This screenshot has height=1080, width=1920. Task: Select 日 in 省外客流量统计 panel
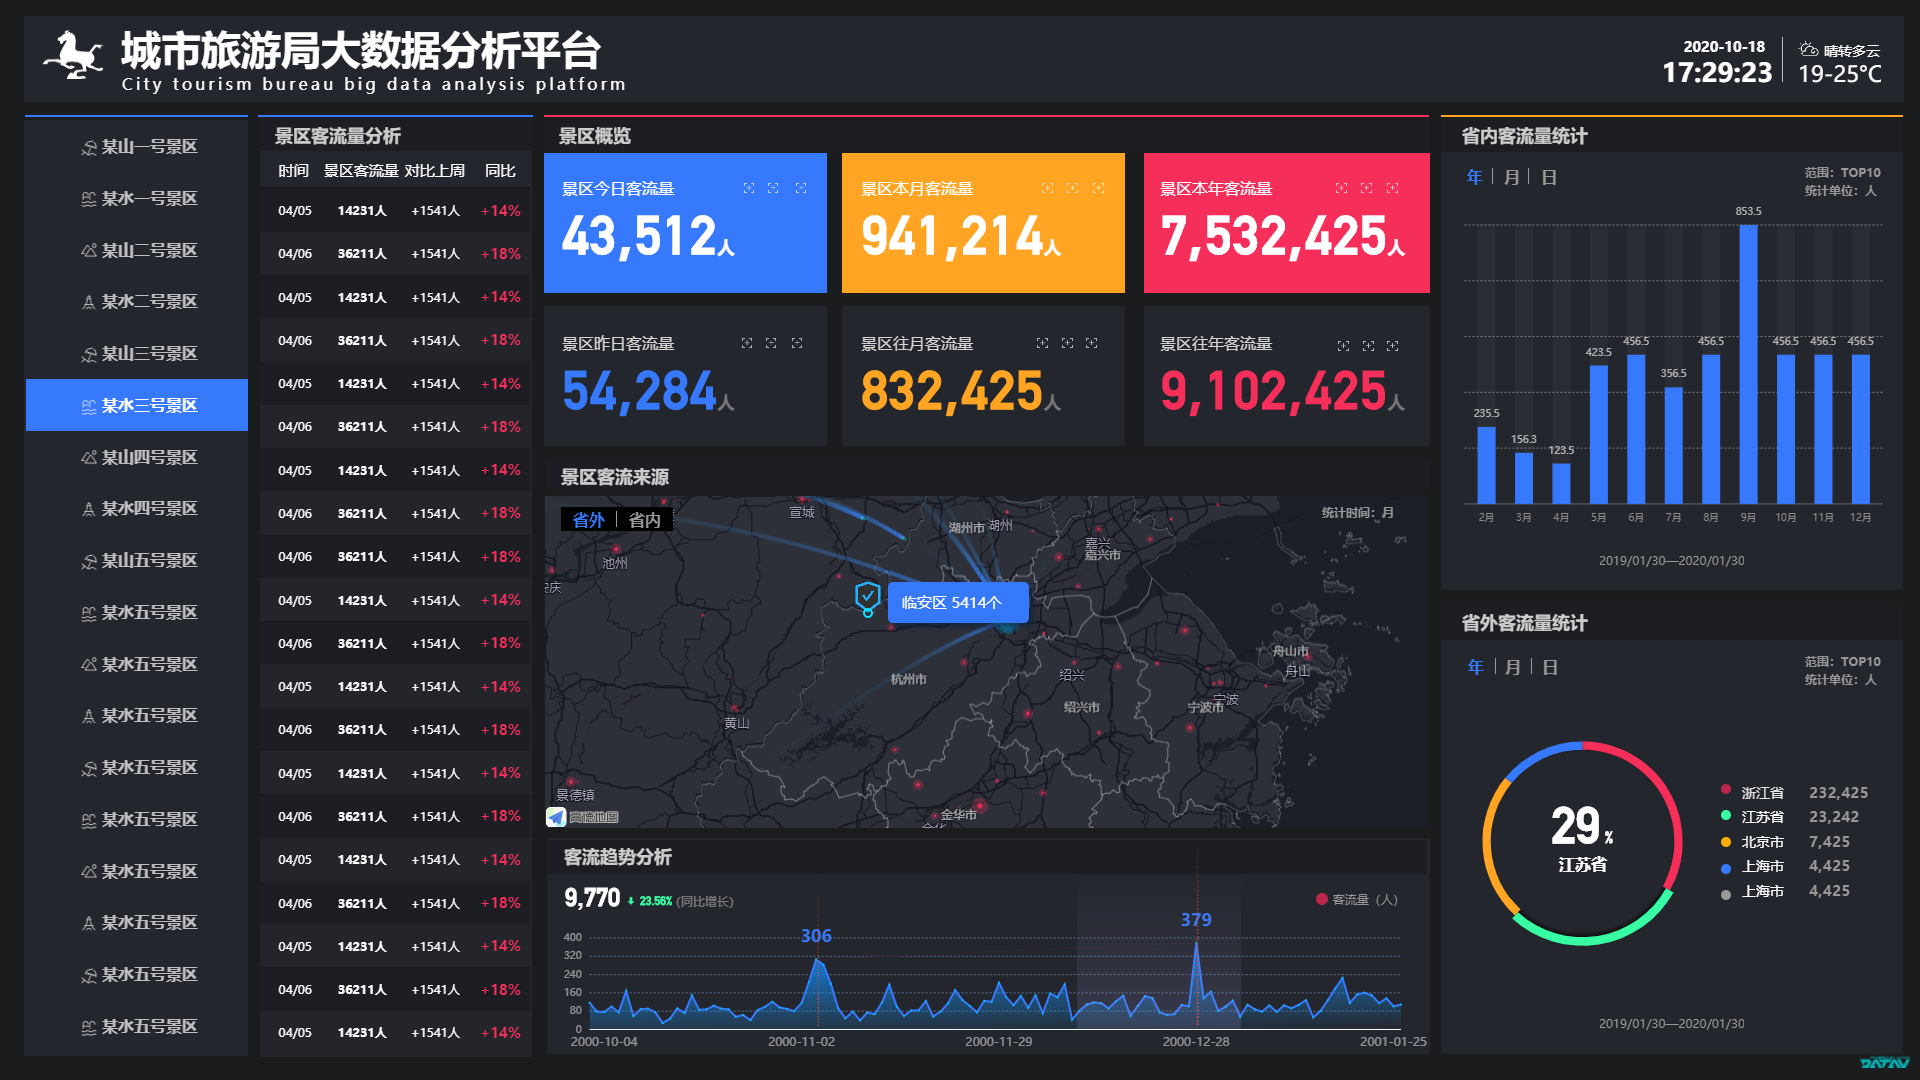pyautogui.click(x=1549, y=667)
